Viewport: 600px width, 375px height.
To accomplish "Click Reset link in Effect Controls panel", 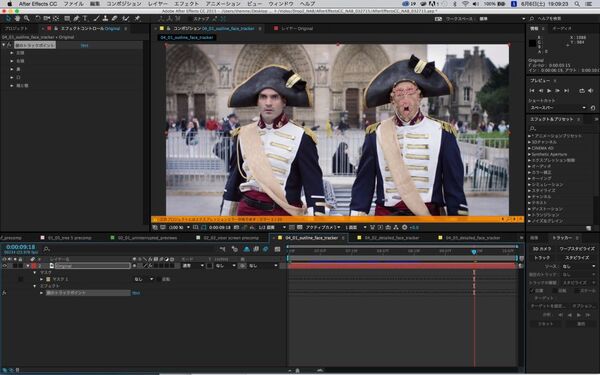I will [84, 45].
